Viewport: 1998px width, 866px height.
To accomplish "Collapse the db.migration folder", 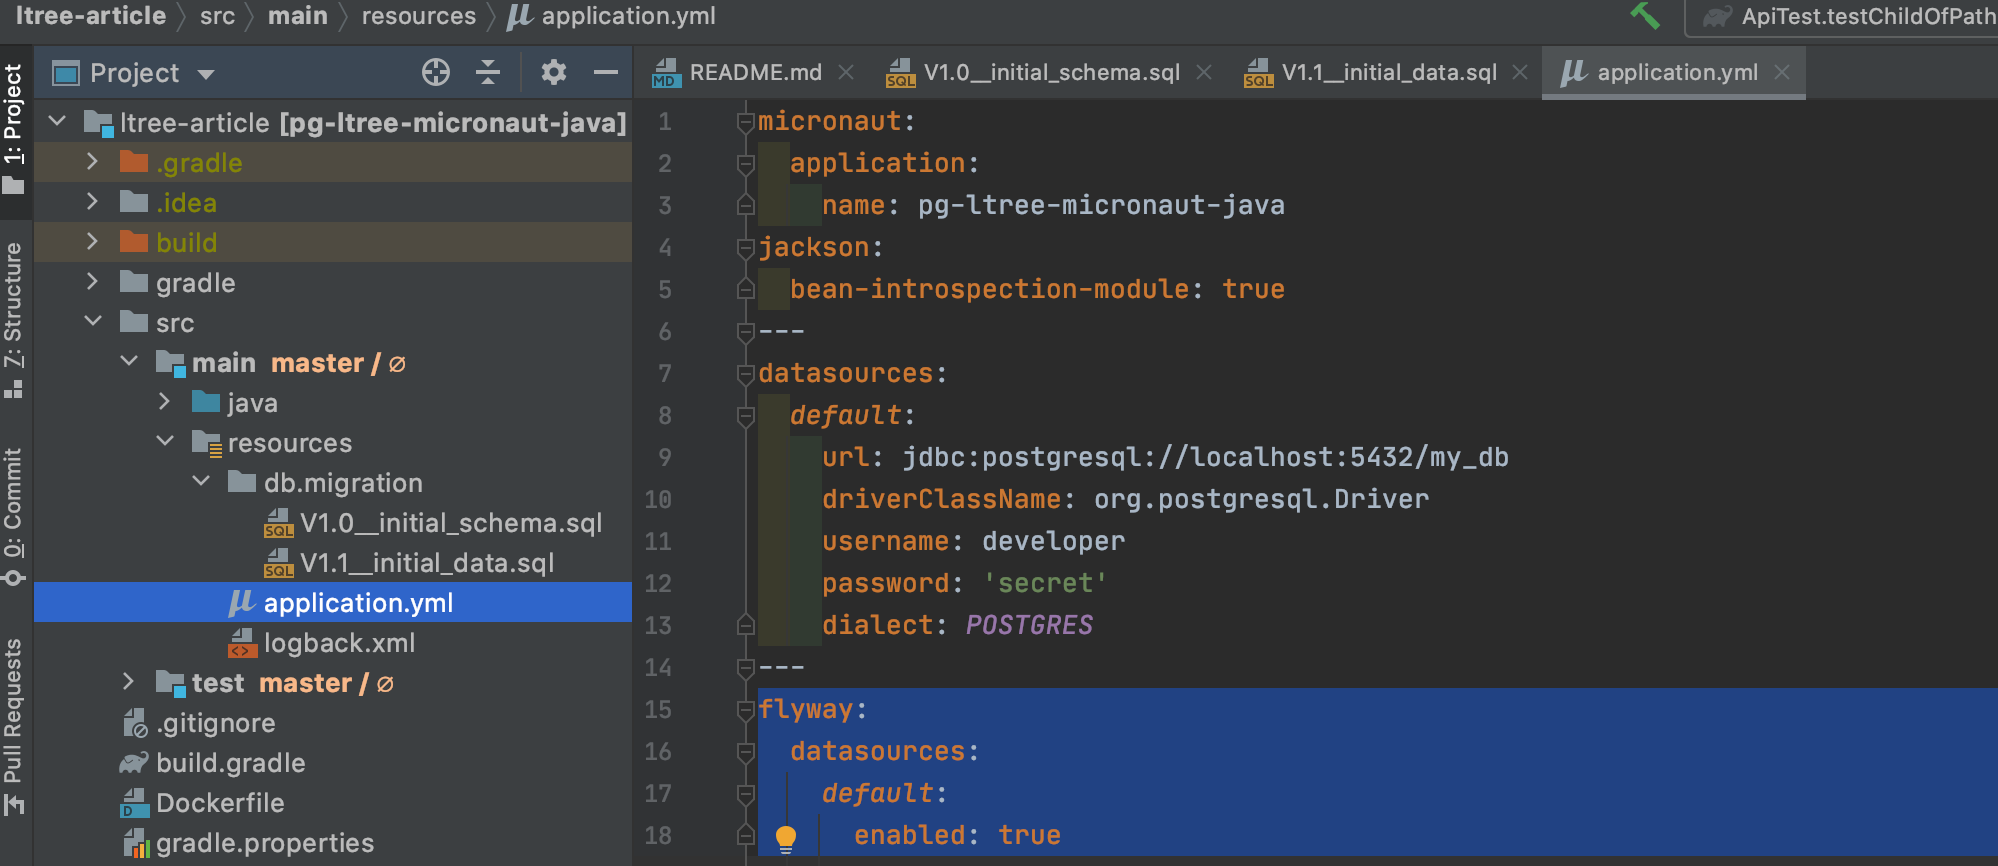I will tap(201, 481).
